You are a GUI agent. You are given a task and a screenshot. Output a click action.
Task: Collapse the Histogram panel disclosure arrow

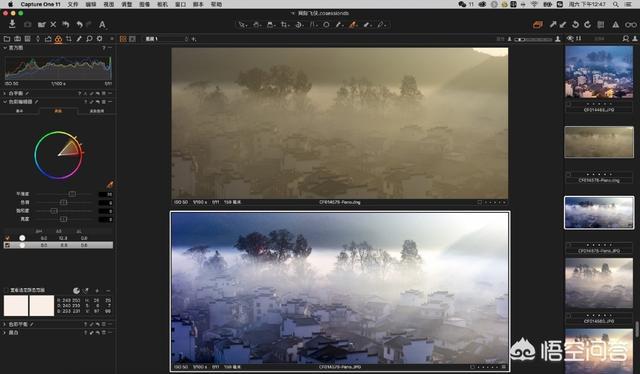click(x=5, y=48)
